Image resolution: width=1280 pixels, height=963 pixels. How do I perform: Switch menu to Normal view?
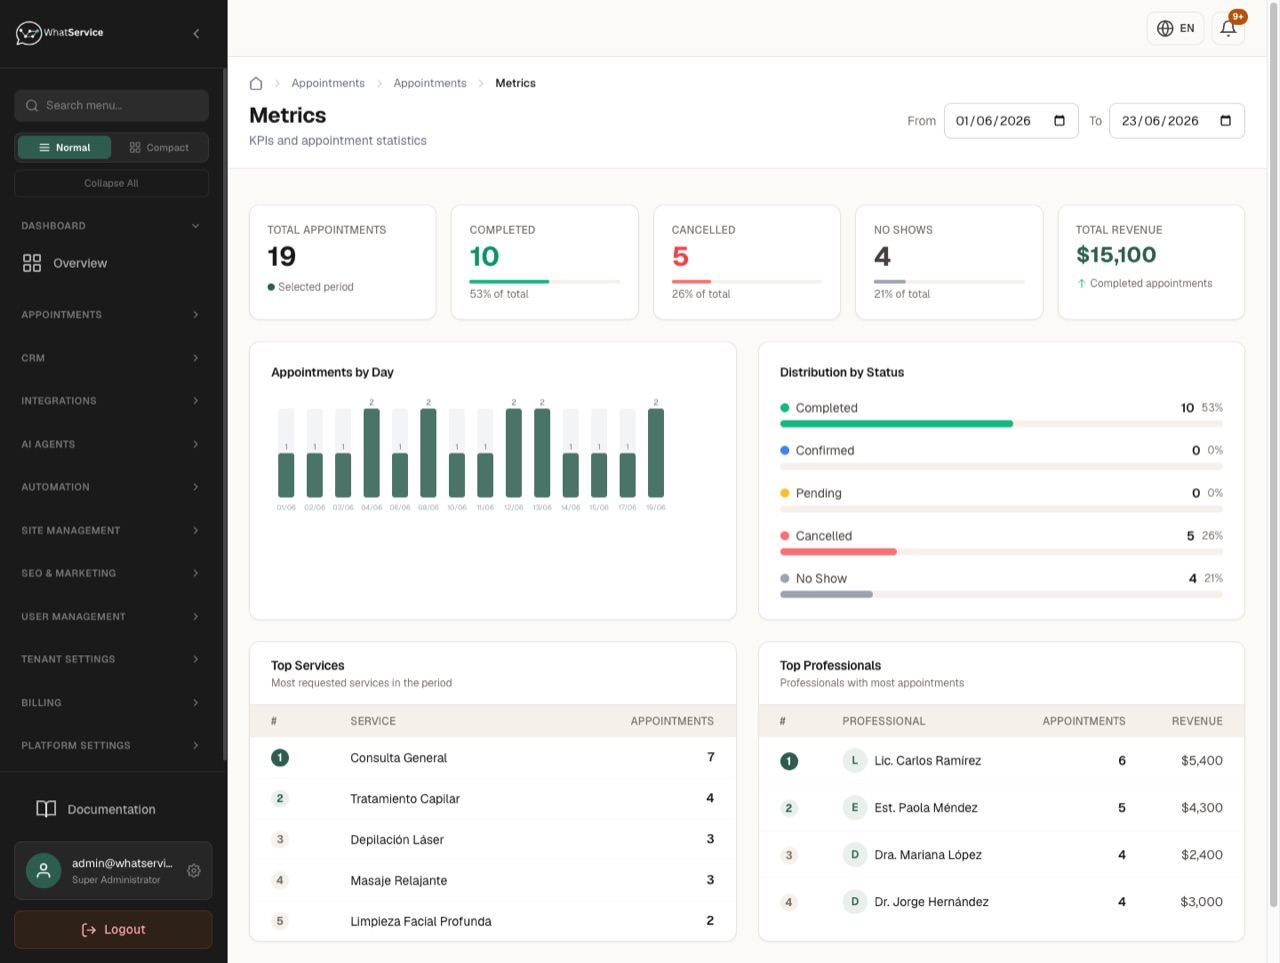point(64,147)
